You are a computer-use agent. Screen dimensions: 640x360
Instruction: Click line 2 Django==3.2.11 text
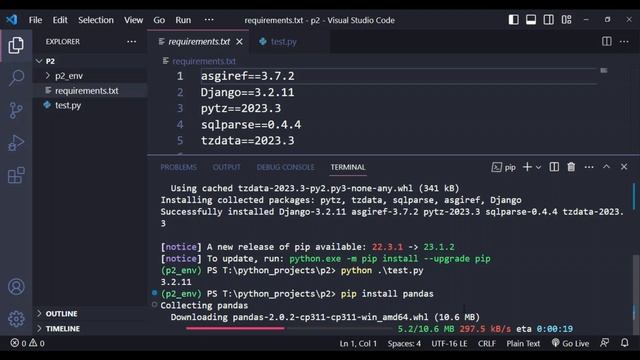[x=247, y=92]
